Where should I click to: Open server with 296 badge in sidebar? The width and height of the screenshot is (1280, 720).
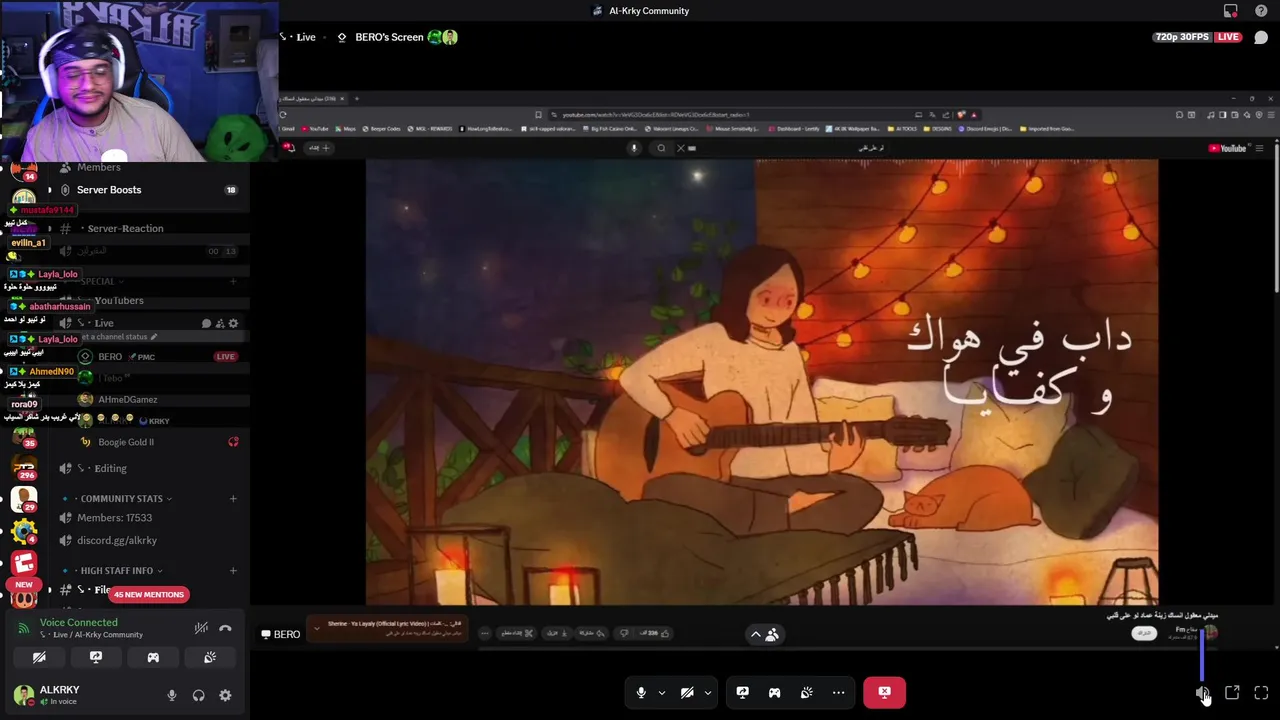click(23, 467)
